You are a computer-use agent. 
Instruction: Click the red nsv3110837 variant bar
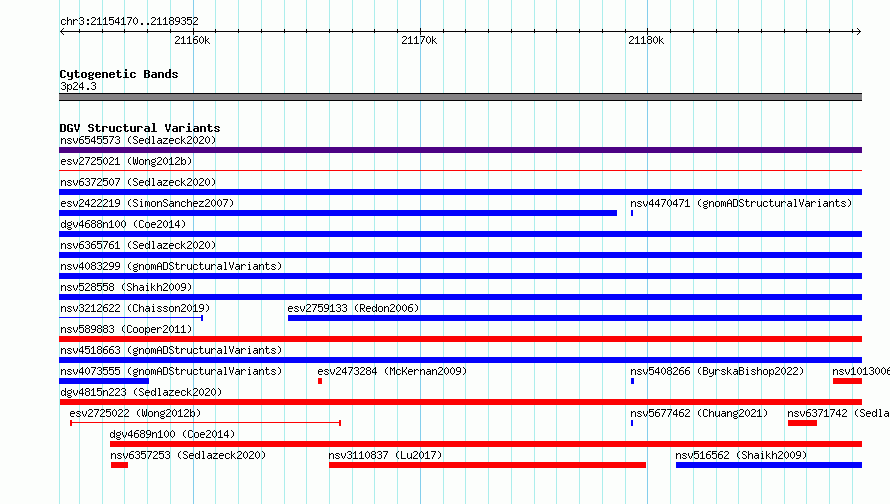(x=487, y=465)
